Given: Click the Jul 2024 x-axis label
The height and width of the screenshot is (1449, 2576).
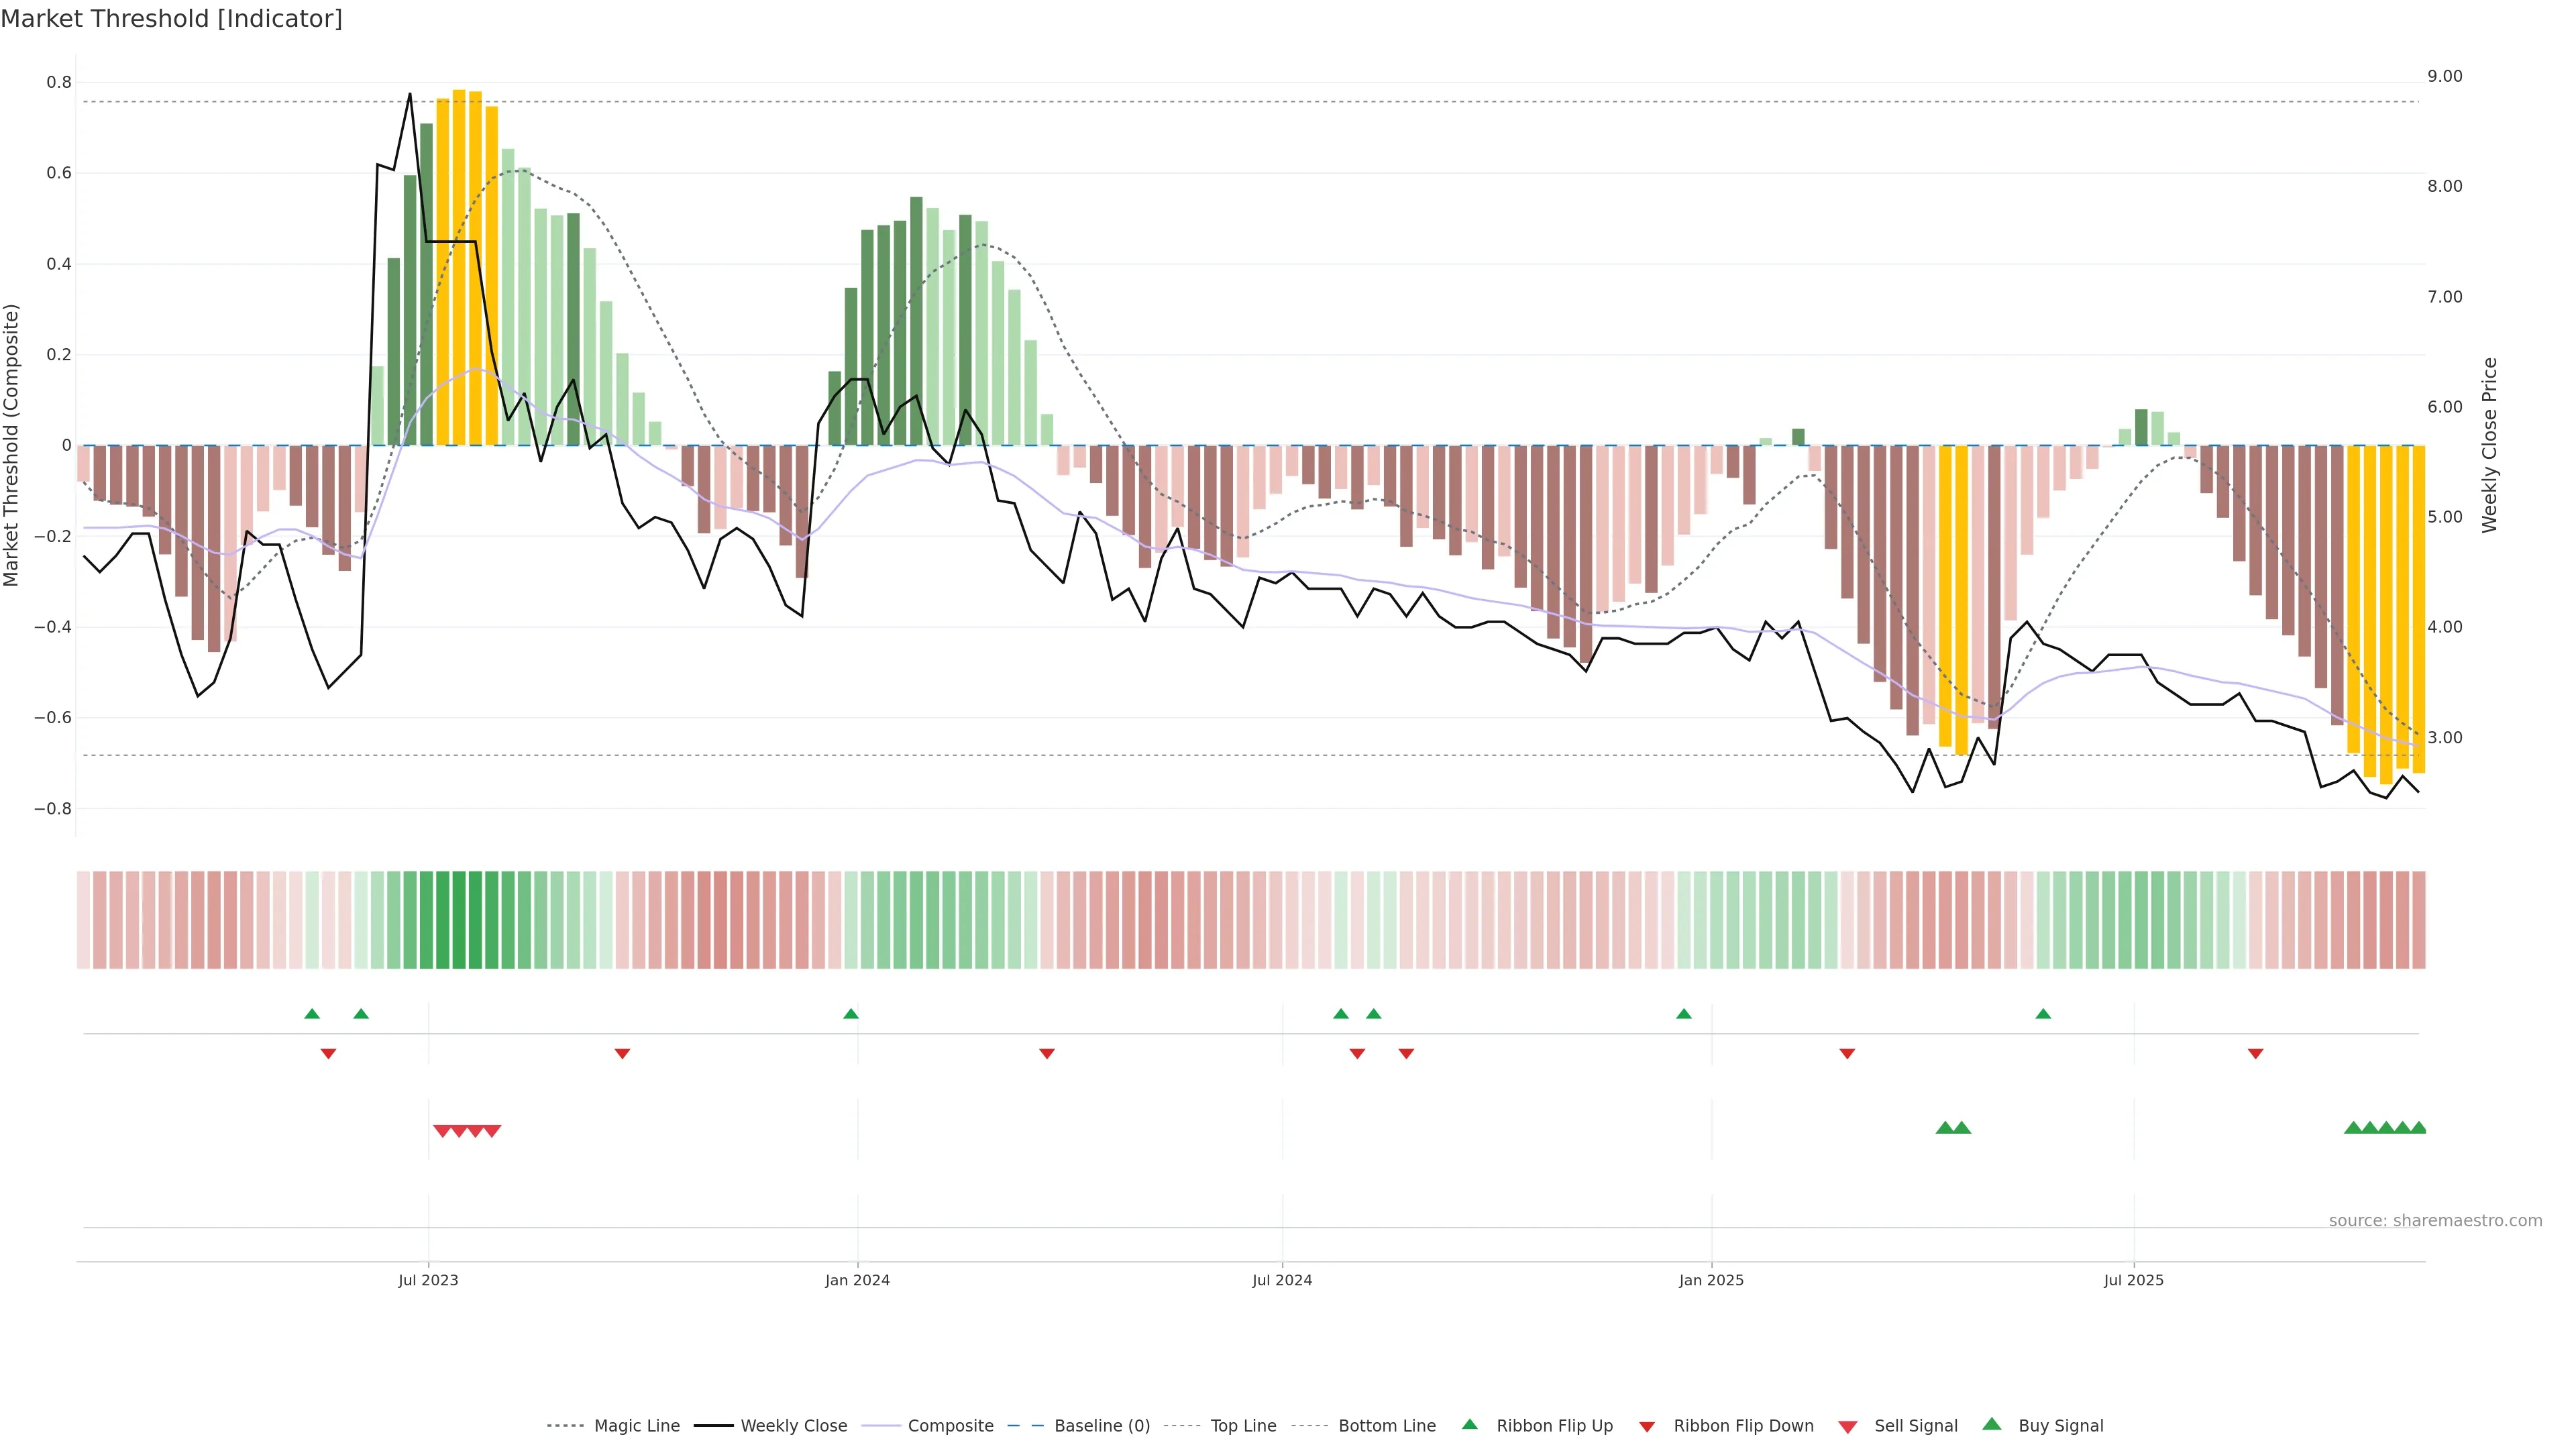Looking at the screenshot, I should coord(1282,1280).
